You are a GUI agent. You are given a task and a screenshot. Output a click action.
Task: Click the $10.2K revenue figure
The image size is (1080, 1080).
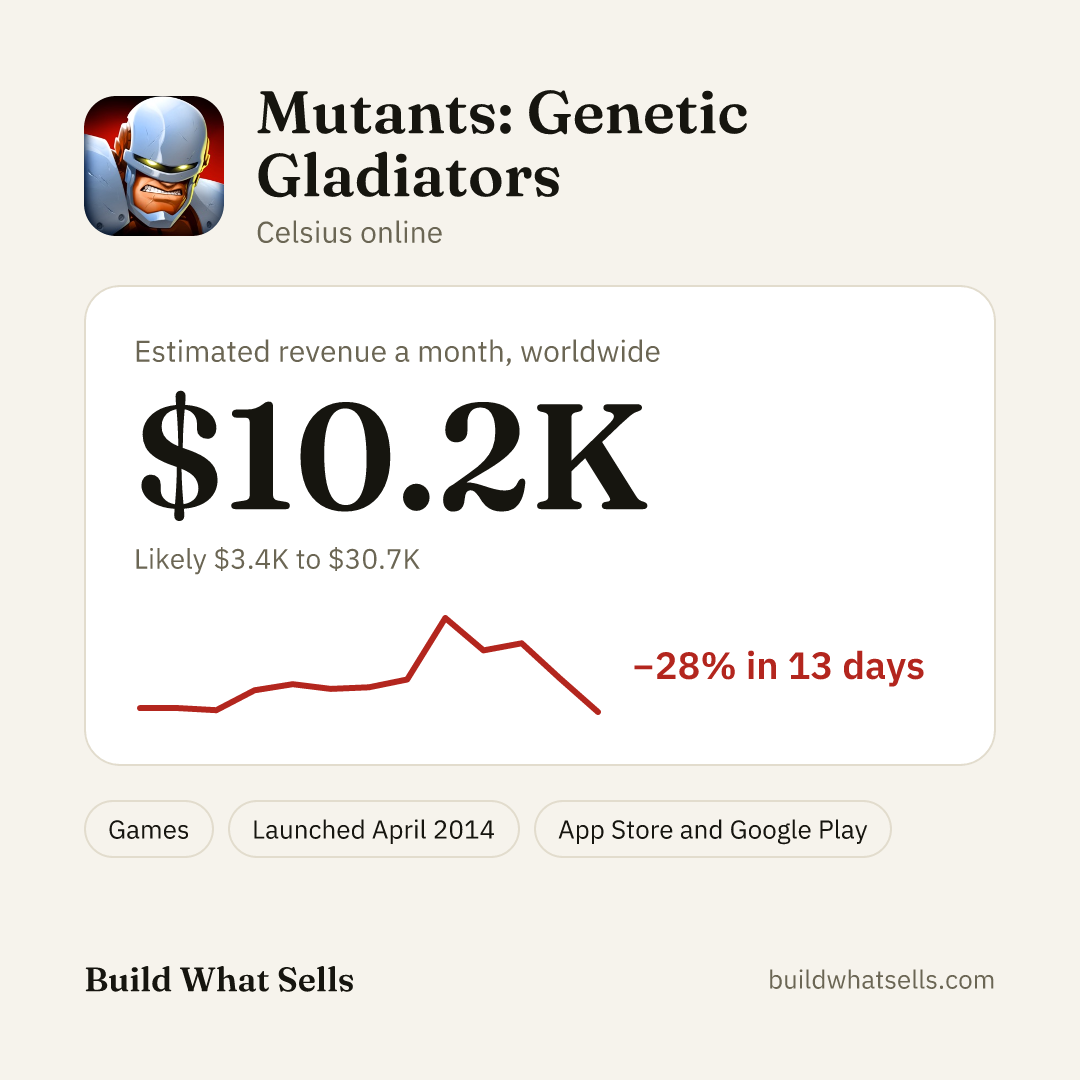click(393, 455)
